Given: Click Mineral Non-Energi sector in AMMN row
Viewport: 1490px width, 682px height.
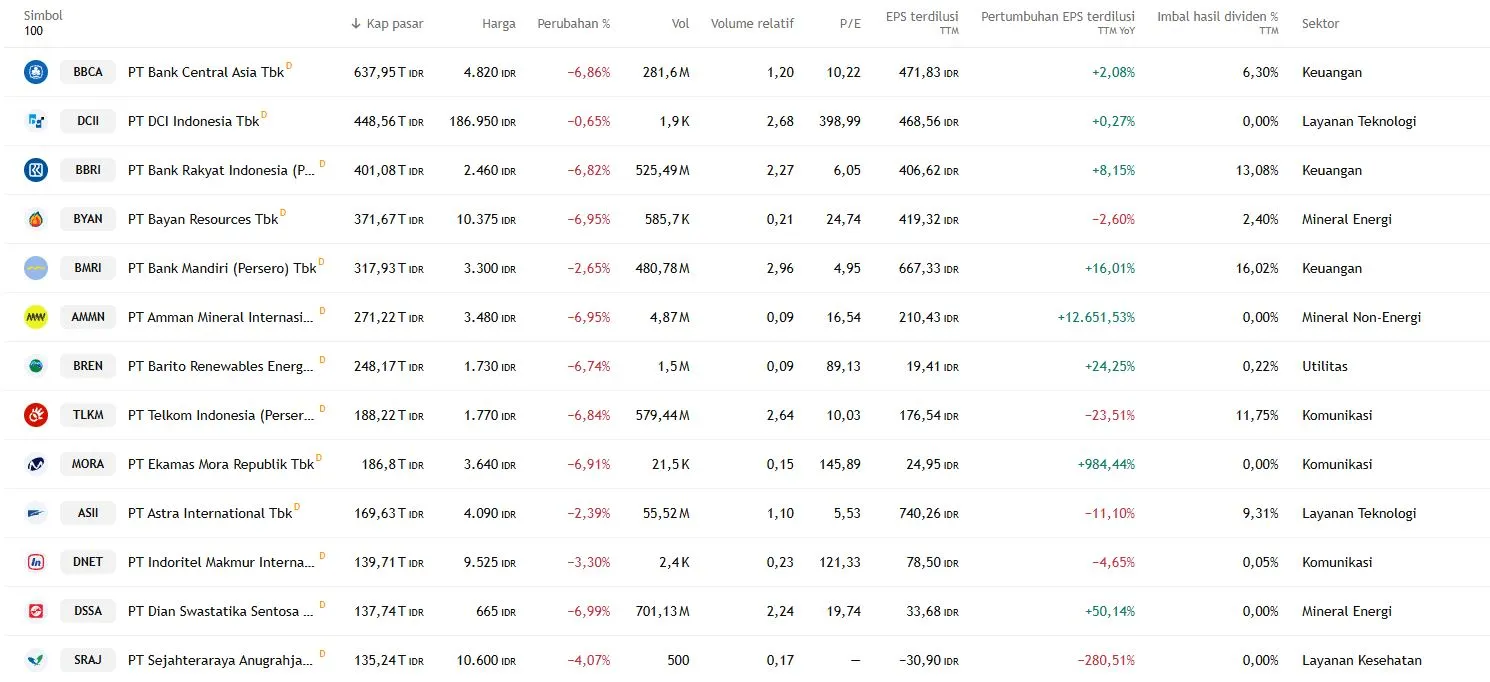Looking at the screenshot, I should pyautogui.click(x=1361, y=317).
